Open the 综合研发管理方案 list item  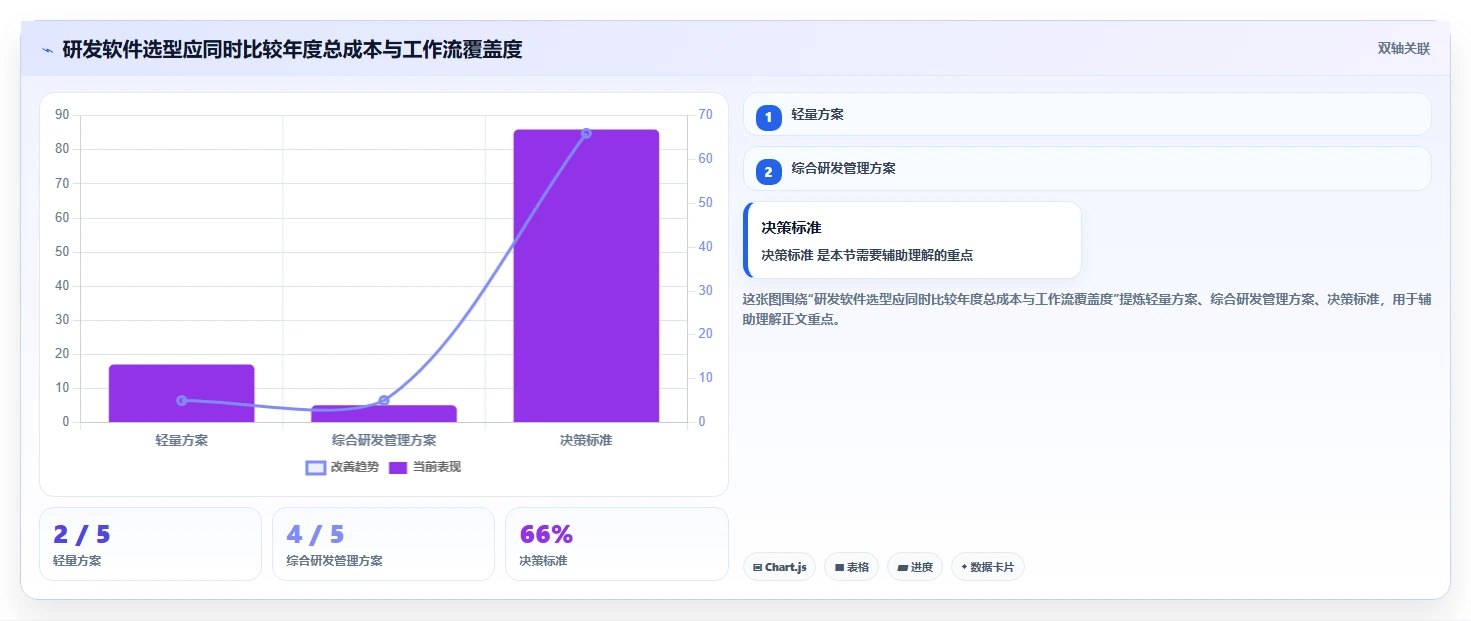(1087, 168)
